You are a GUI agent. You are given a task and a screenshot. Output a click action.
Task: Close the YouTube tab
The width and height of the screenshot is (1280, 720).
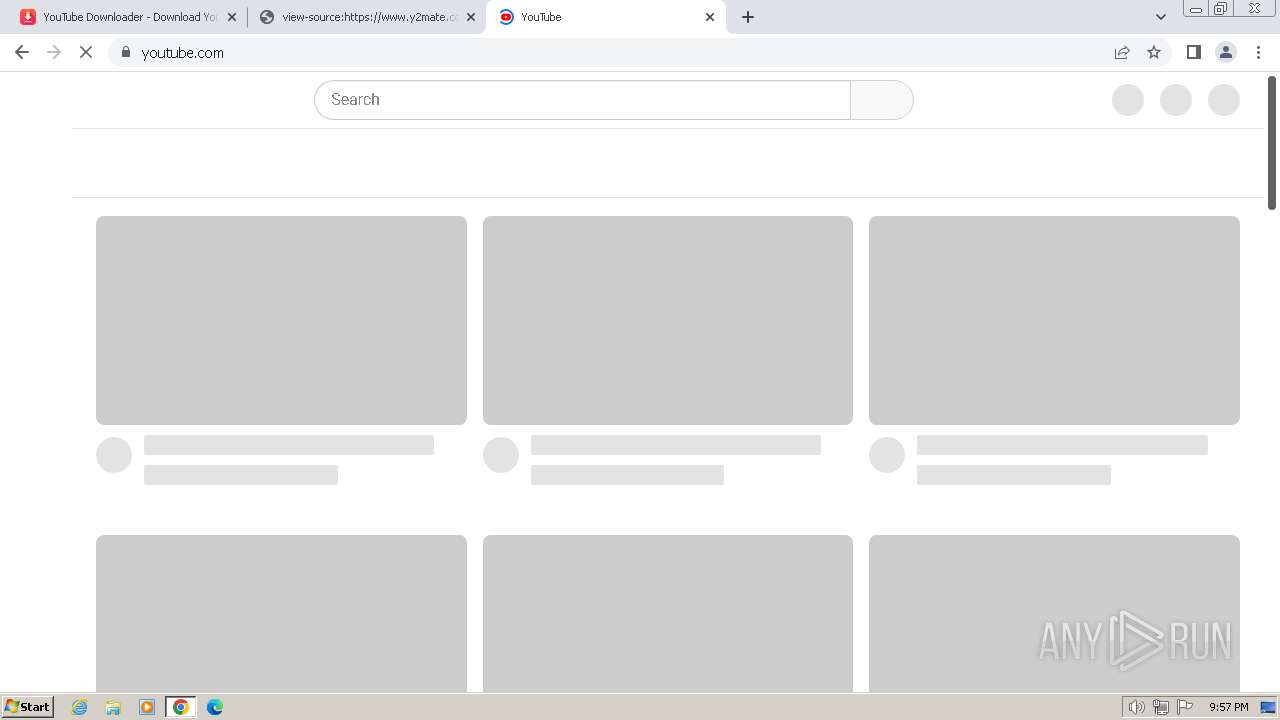click(x=710, y=17)
